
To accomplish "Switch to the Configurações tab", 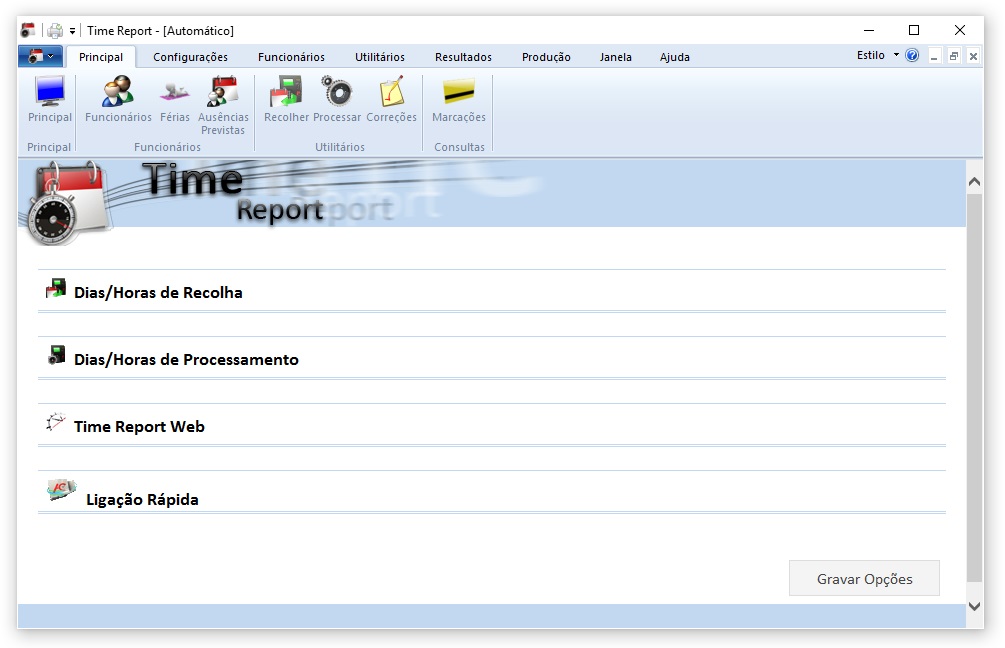I will coord(190,57).
